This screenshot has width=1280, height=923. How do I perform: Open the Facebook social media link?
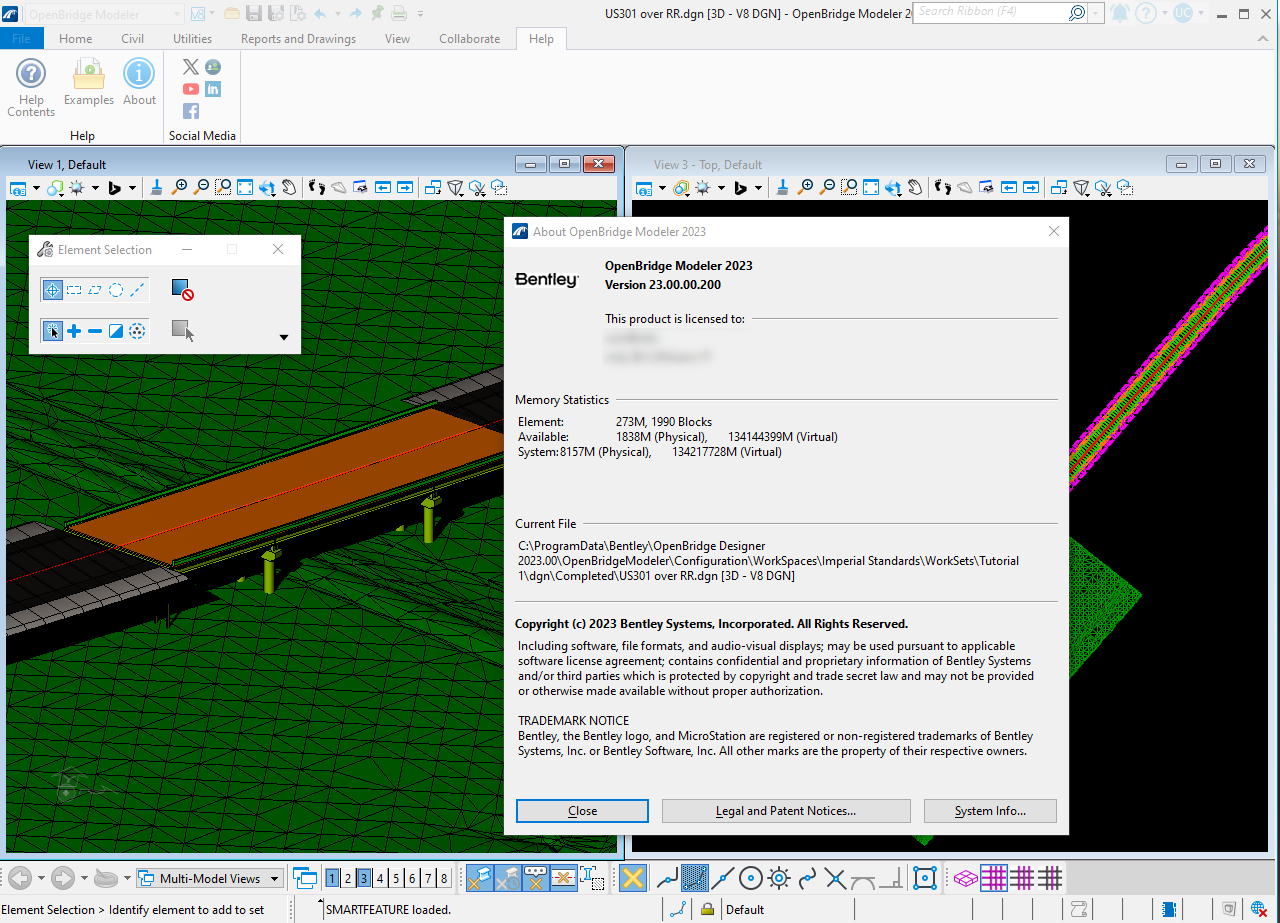[x=190, y=111]
